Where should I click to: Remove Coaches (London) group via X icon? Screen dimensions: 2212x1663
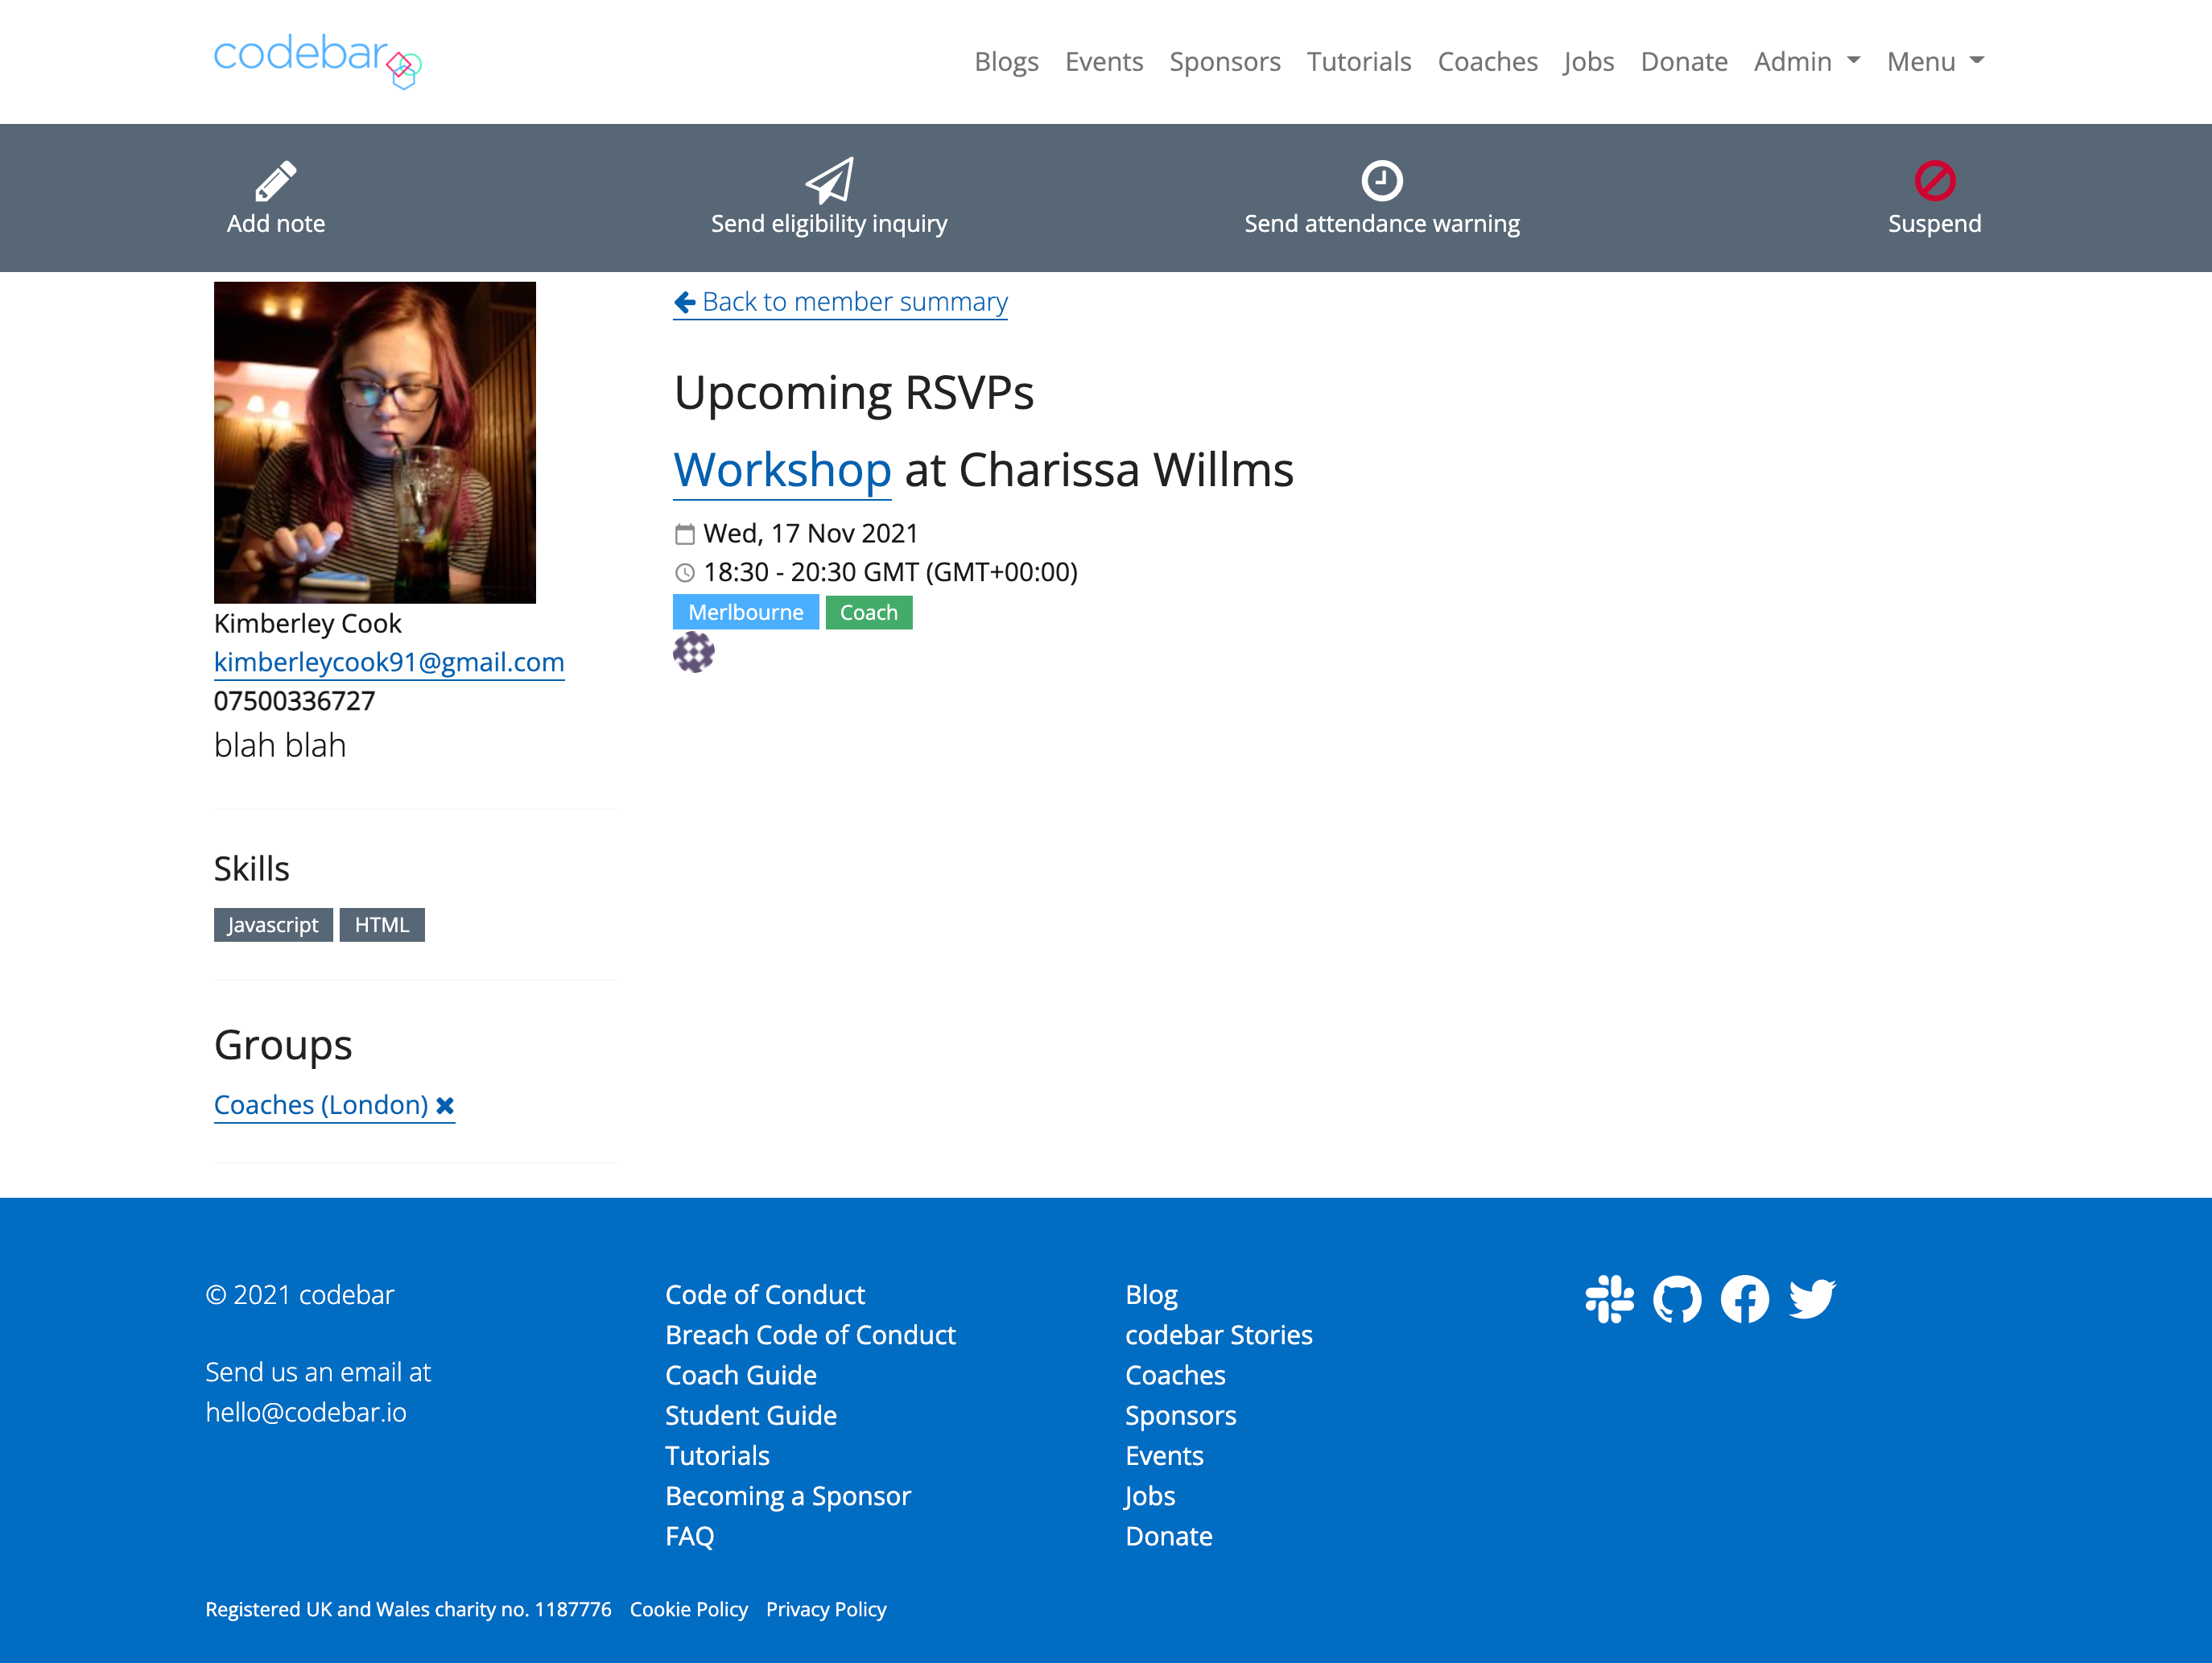(x=445, y=1105)
